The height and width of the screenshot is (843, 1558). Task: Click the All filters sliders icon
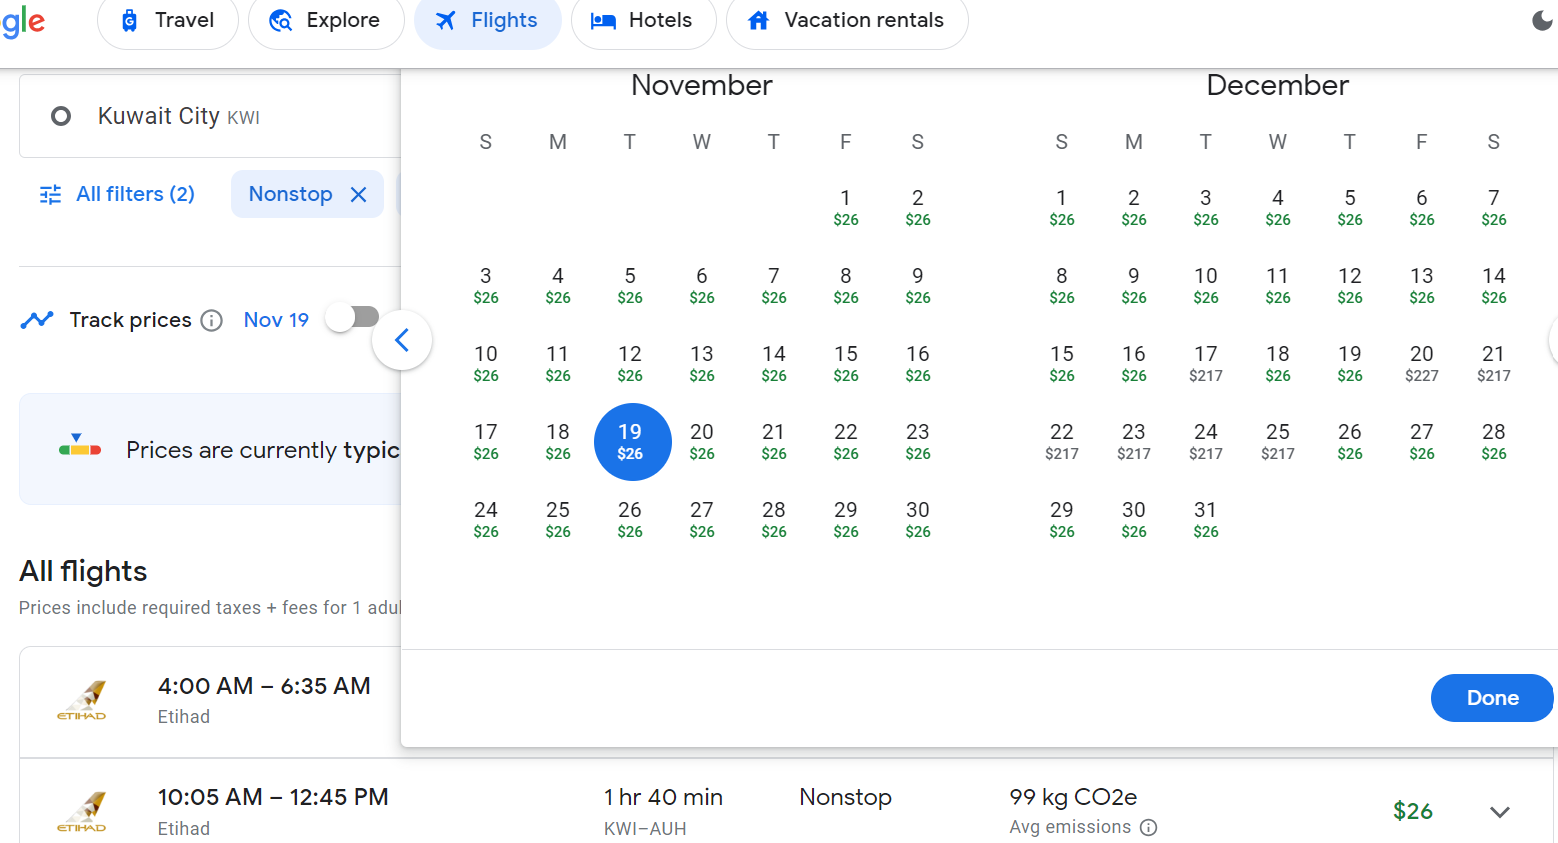(50, 194)
